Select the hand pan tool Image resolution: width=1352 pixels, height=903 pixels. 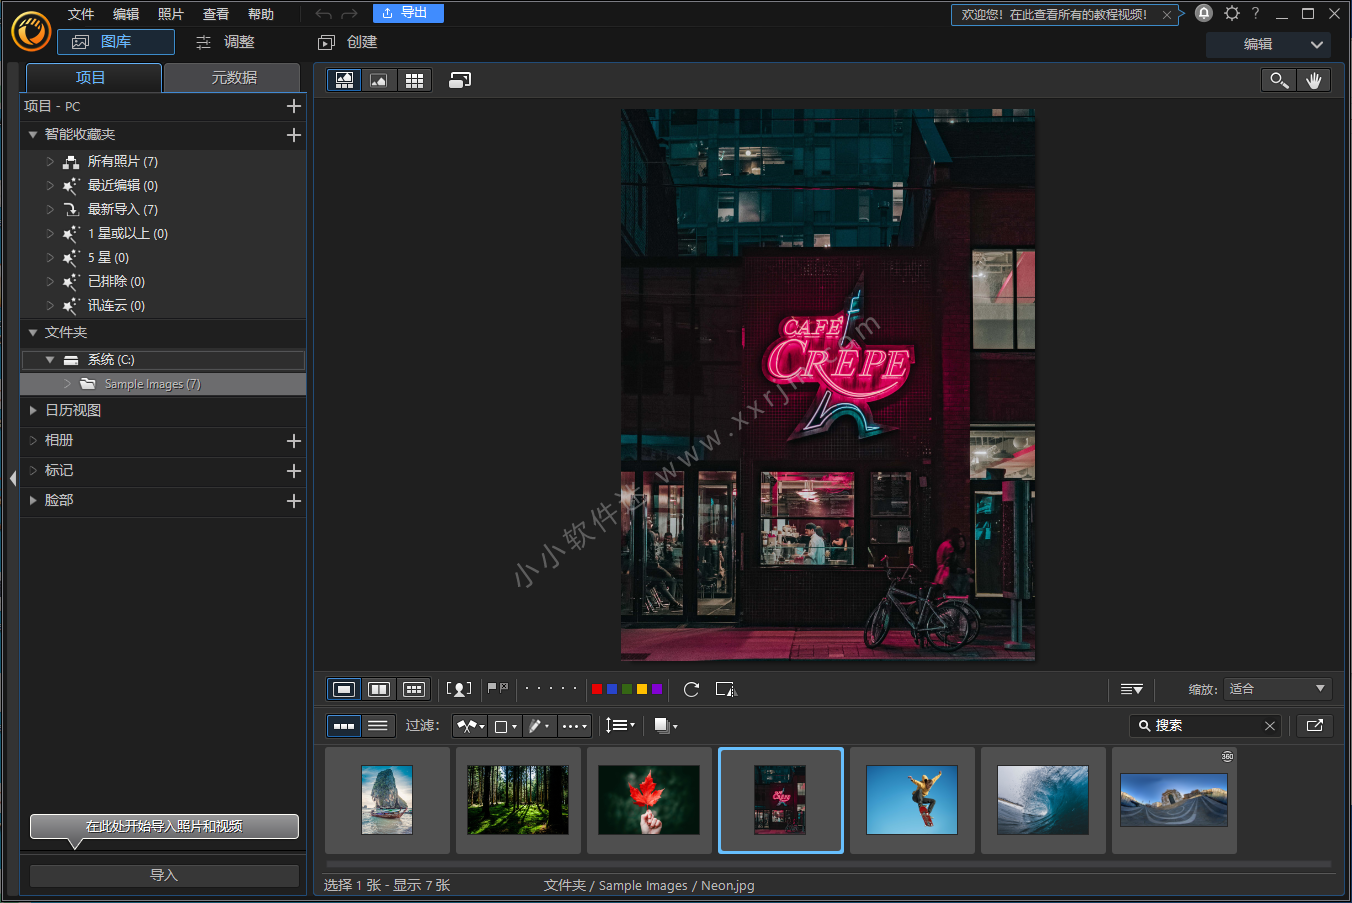(1314, 80)
